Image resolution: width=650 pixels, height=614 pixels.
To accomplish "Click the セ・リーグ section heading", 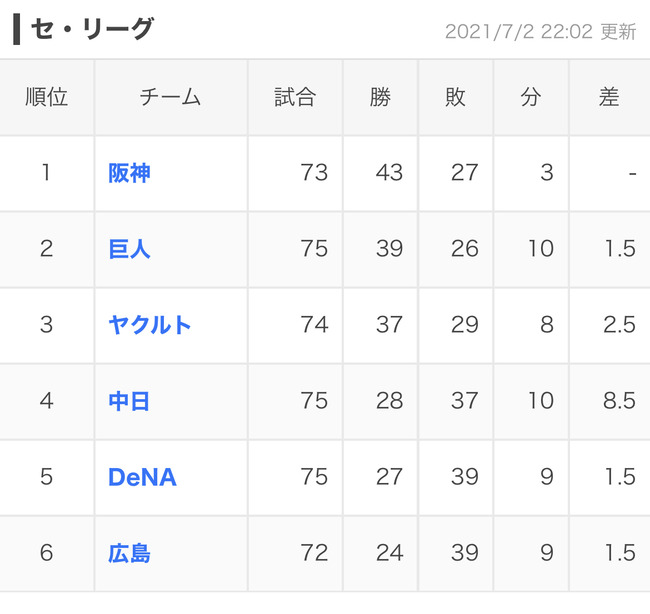I will pos(92,29).
